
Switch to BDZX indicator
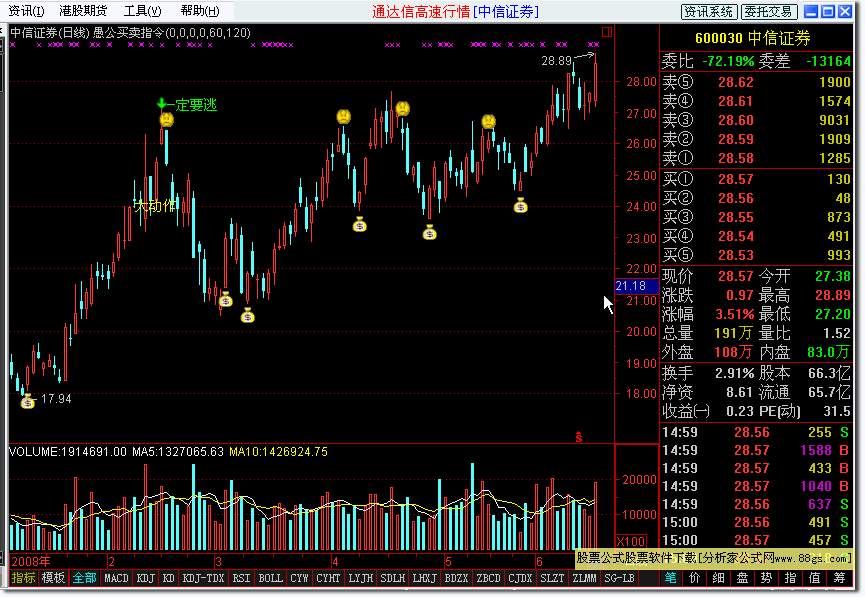click(x=457, y=578)
